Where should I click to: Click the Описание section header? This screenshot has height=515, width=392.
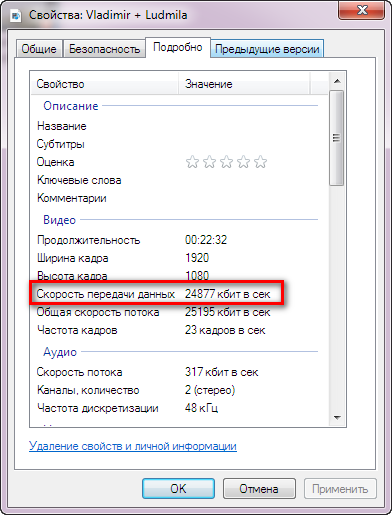[71, 106]
